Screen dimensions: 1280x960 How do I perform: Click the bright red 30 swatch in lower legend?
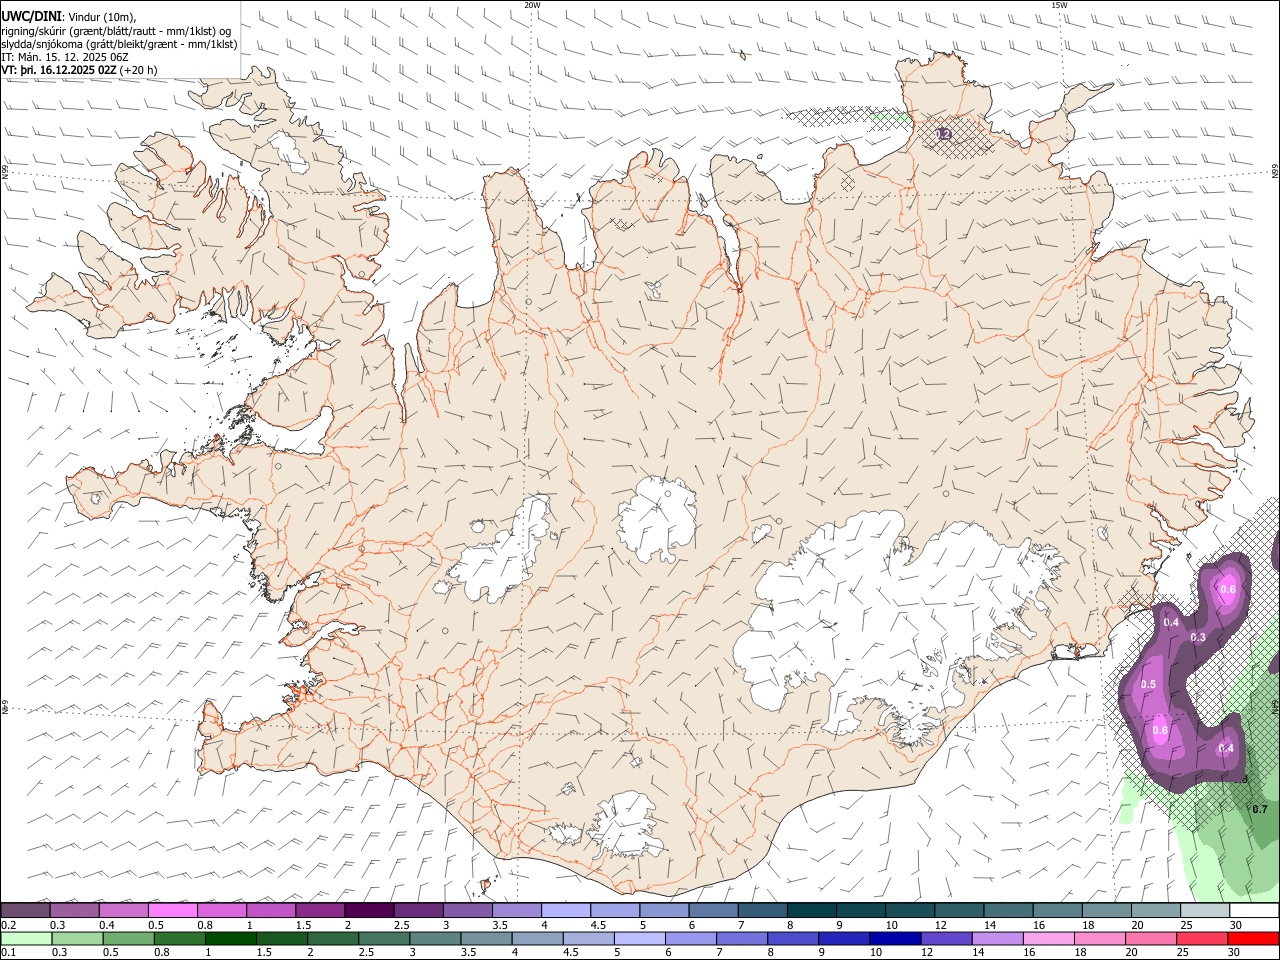(1253, 938)
